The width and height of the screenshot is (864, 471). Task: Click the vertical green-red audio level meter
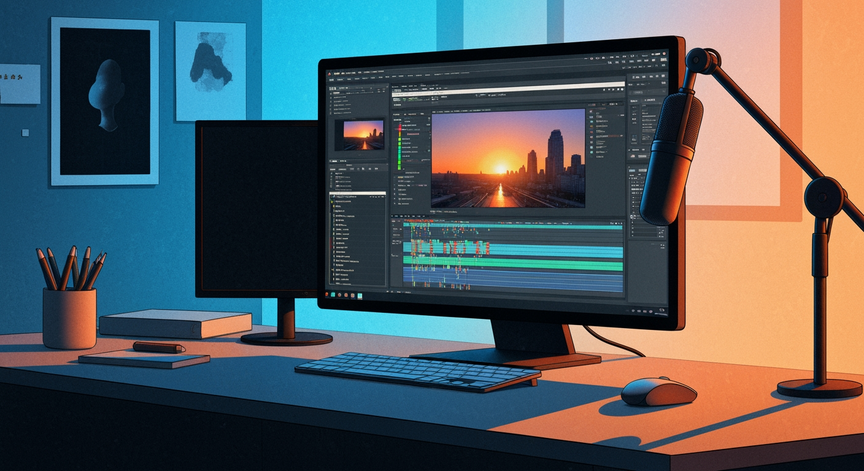pyautogui.click(x=400, y=147)
